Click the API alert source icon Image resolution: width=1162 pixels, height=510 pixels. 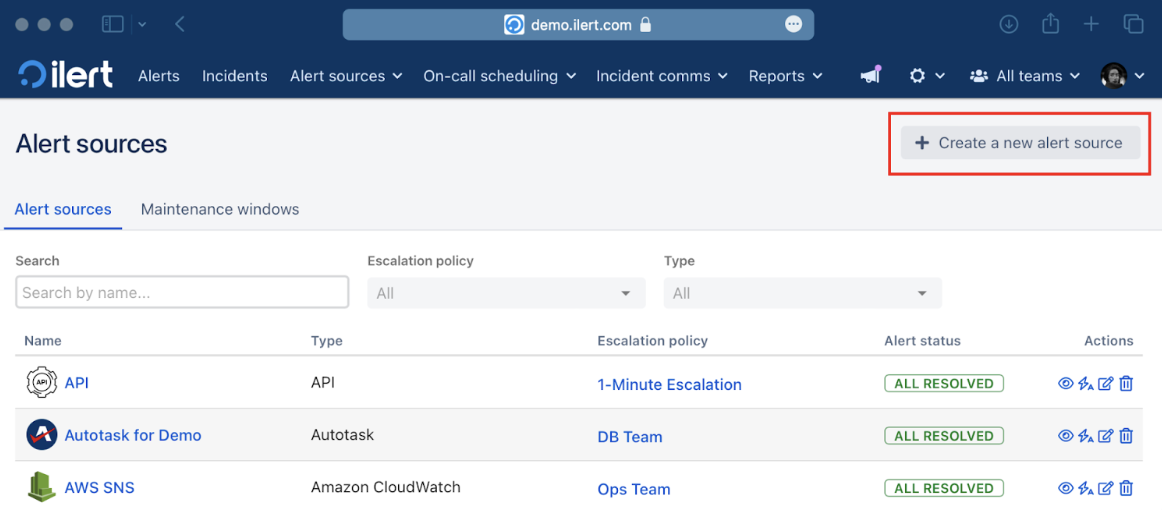tap(42, 382)
